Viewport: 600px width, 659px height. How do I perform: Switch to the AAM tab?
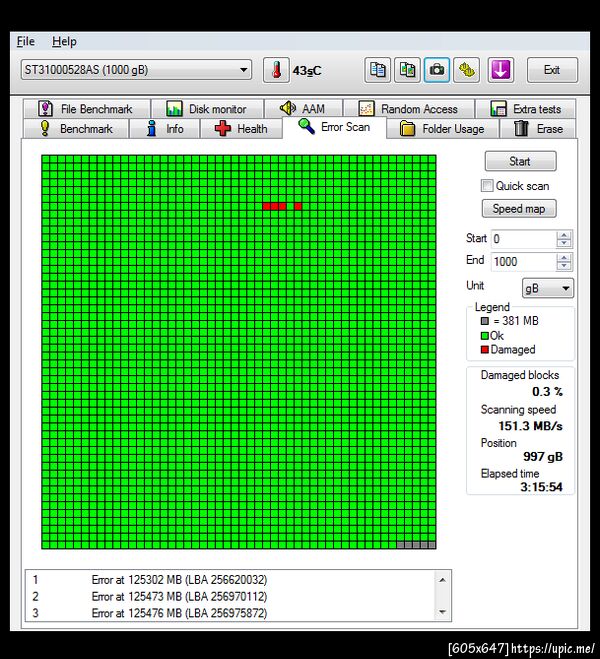pos(303,109)
